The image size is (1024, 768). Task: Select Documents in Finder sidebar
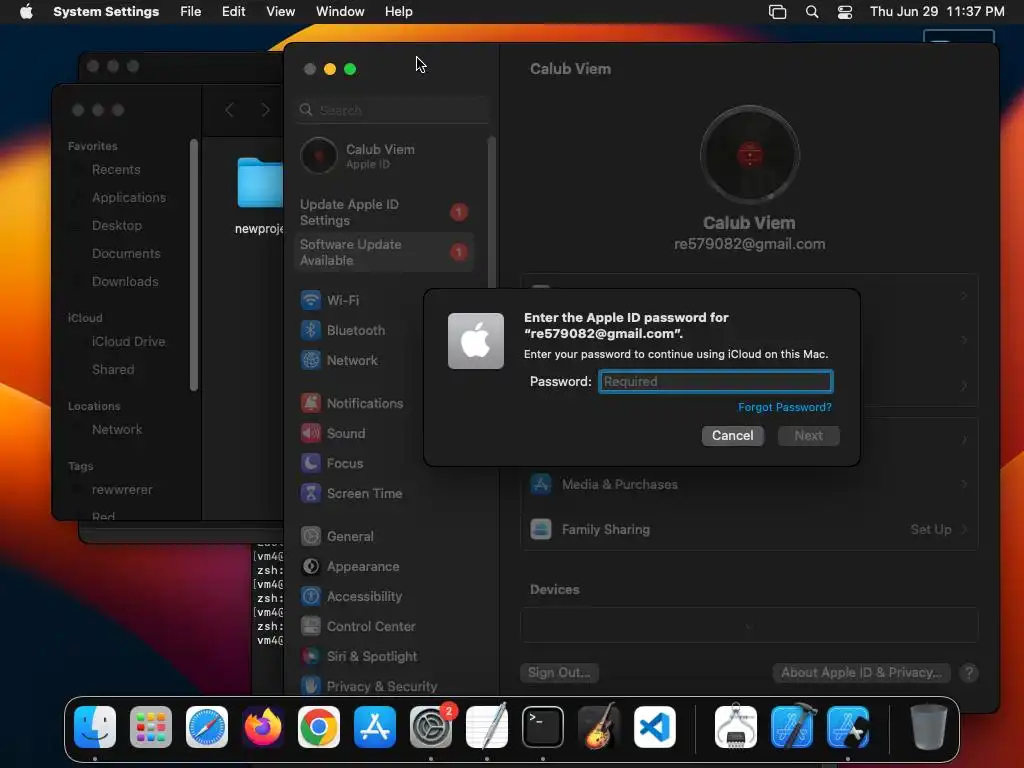click(126, 253)
